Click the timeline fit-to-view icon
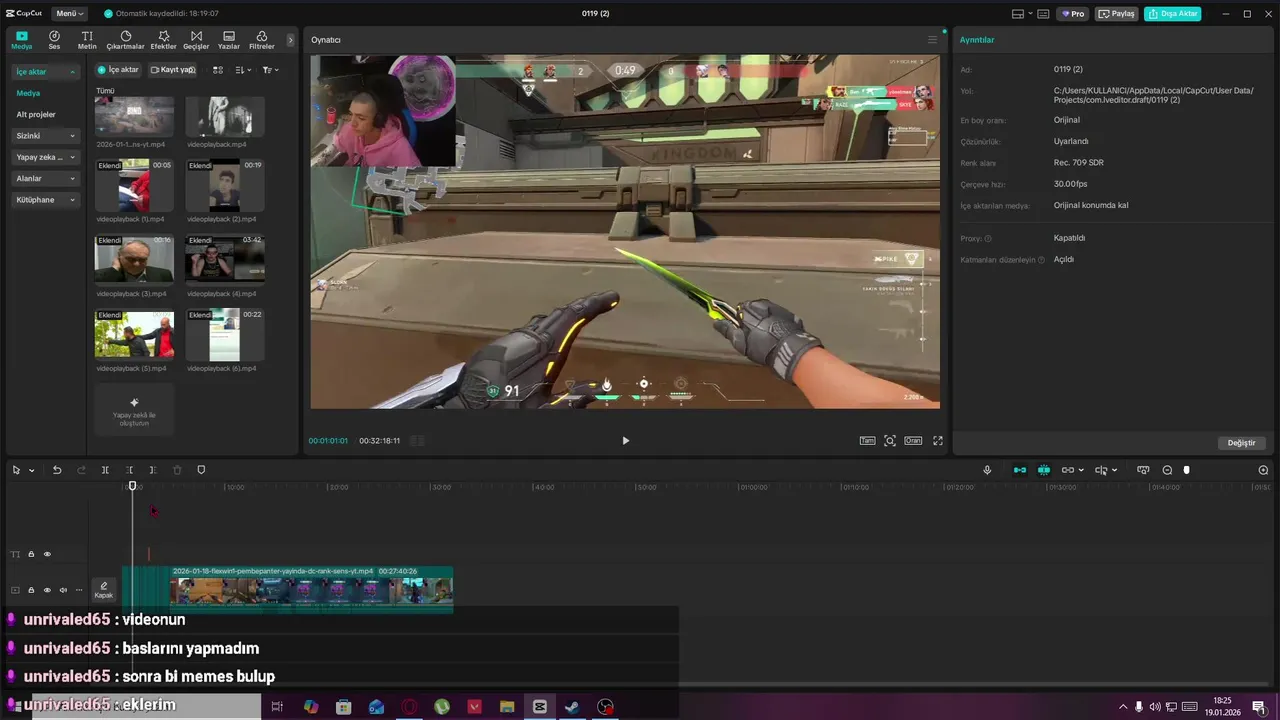The height and width of the screenshot is (720, 1280). click(x=1143, y=470)
